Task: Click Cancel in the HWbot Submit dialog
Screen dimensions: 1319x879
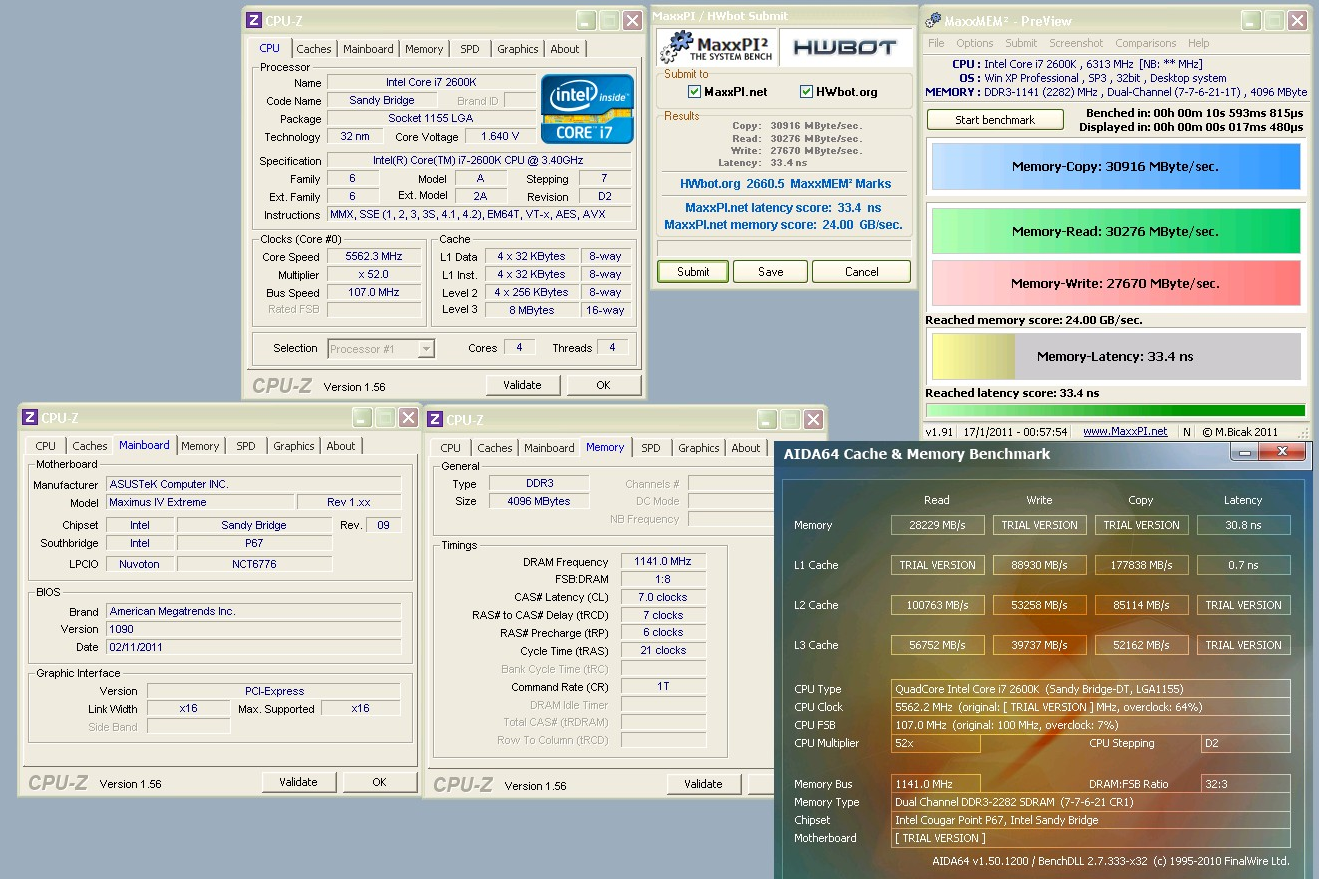Action: point(861,272)
